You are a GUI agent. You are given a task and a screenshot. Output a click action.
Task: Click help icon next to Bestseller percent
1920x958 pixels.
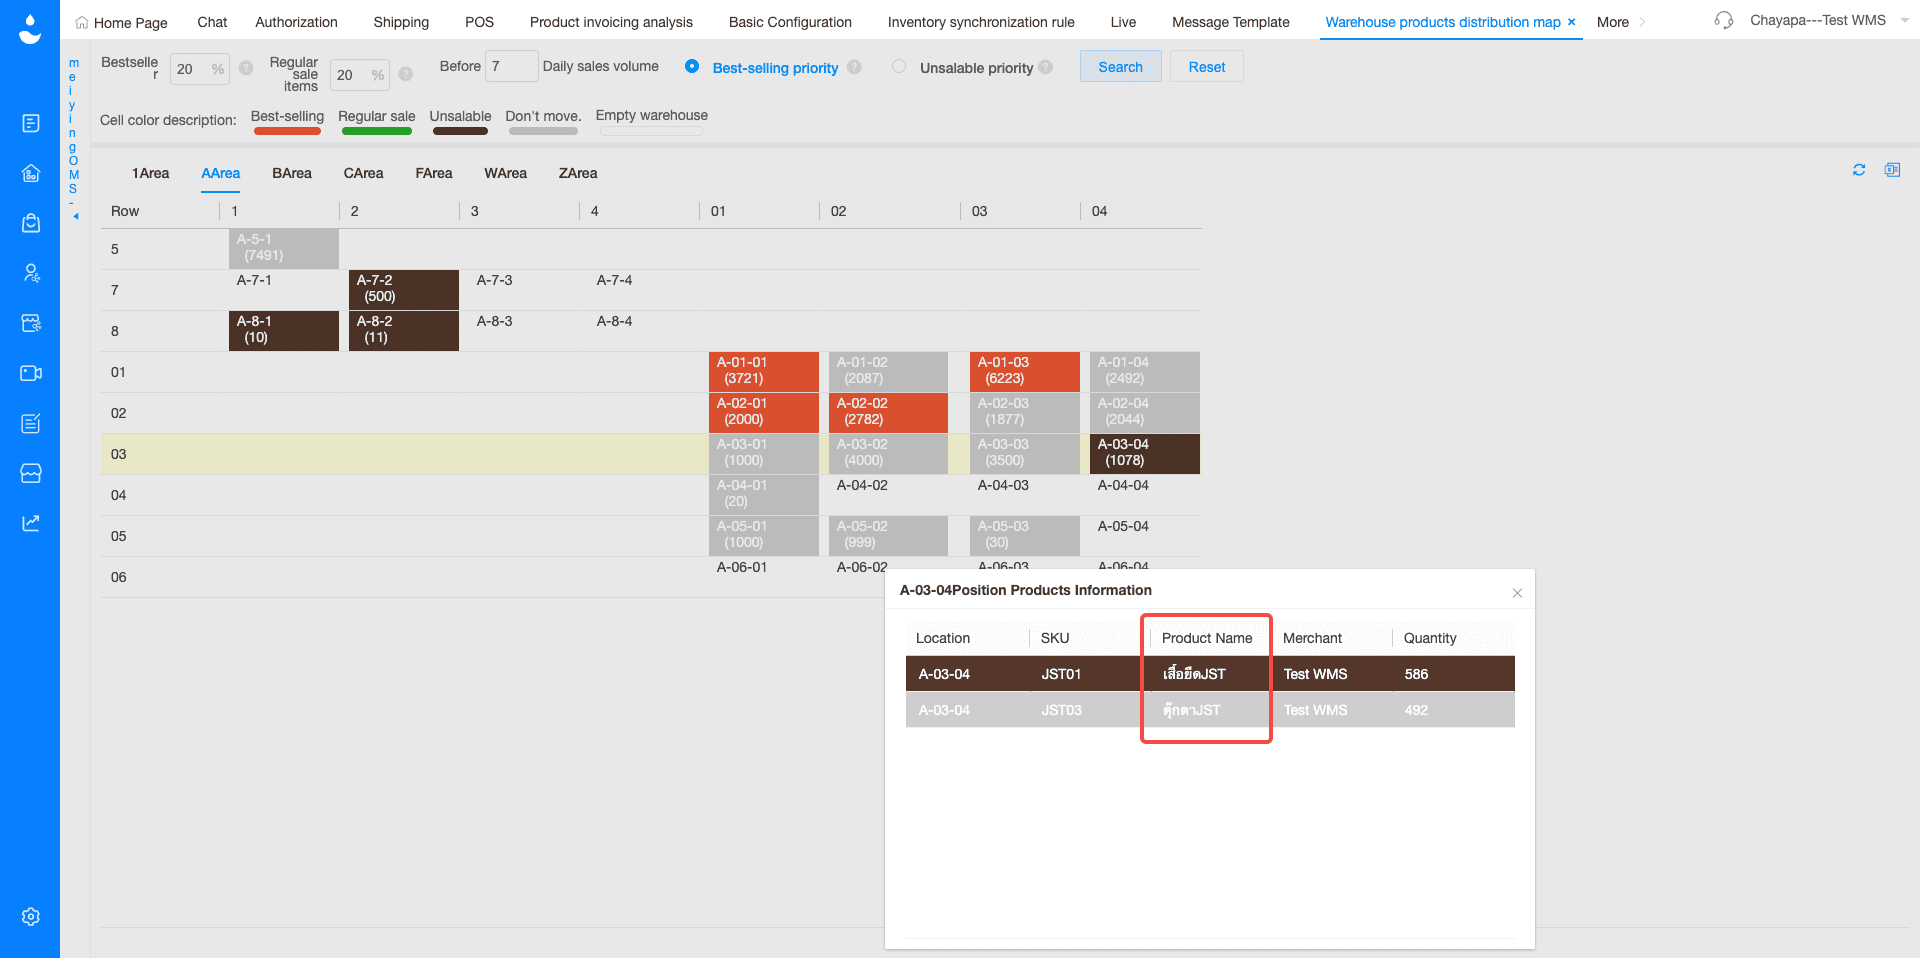246,68
